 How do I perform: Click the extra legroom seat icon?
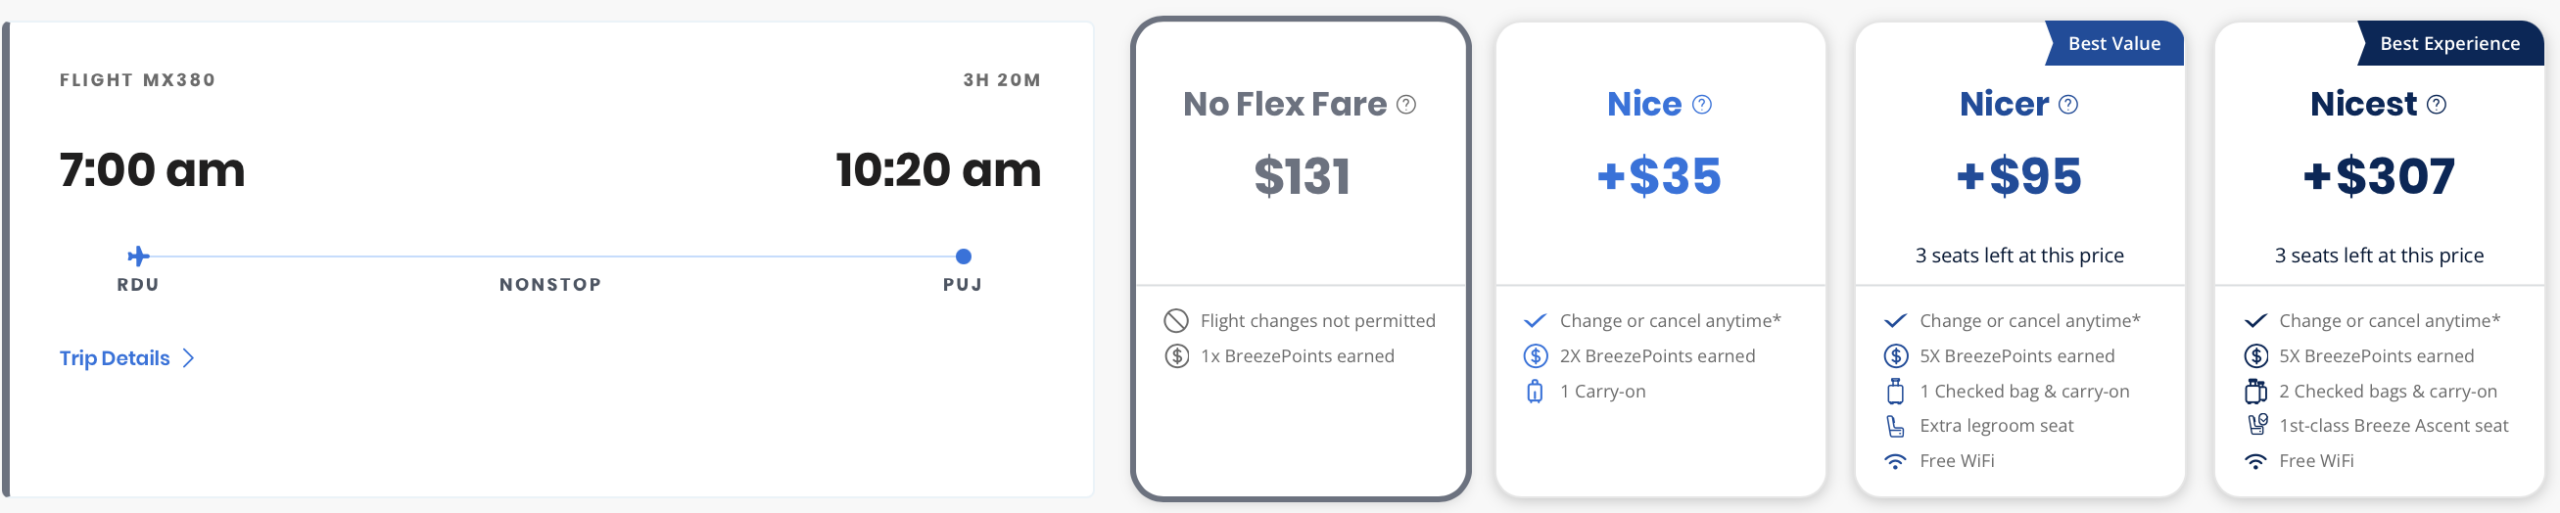[x=1895, y=426]
